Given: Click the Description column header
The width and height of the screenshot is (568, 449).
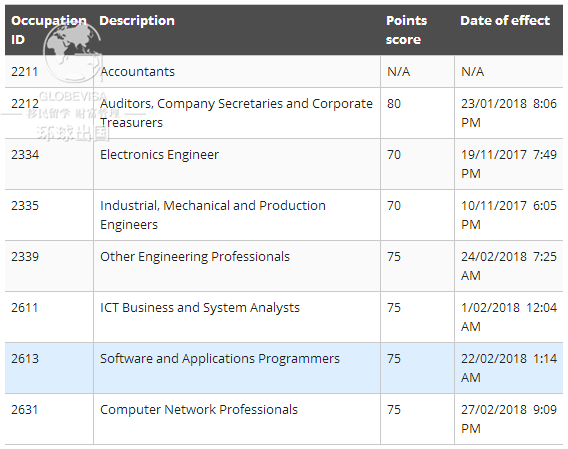Looking at the screenshot, I should pos(137,21).
